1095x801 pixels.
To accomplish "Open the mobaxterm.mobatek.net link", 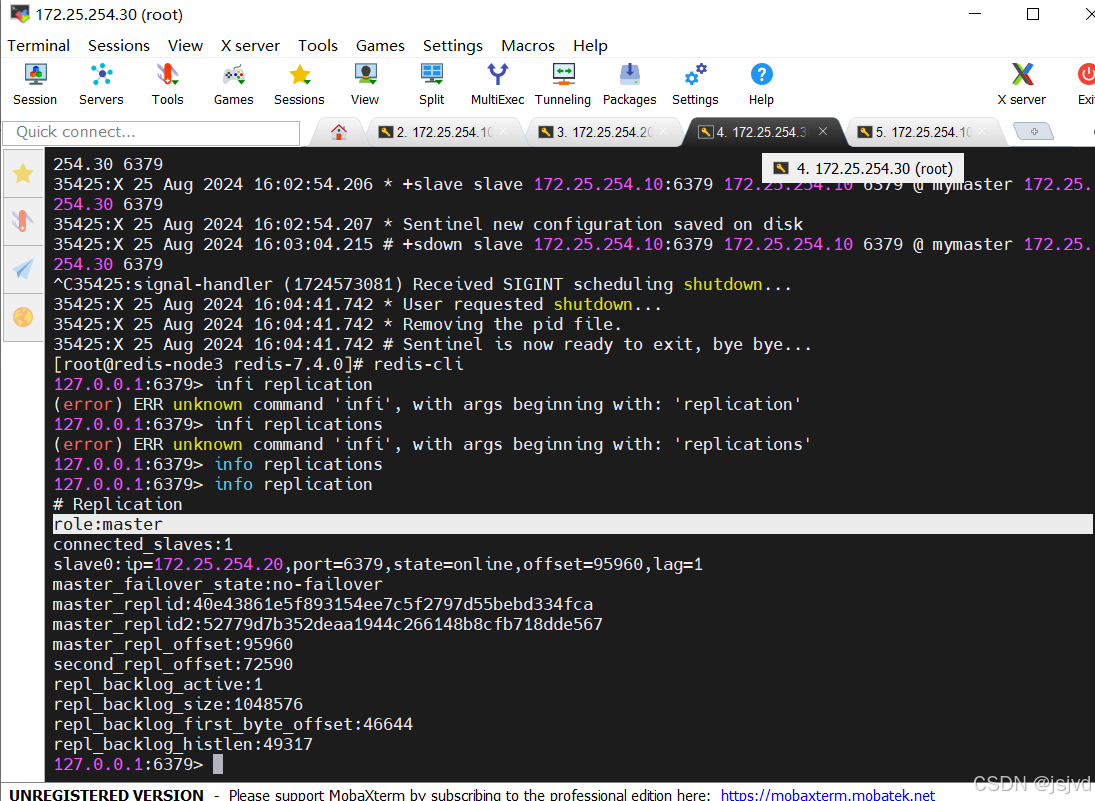I will 828,794.
